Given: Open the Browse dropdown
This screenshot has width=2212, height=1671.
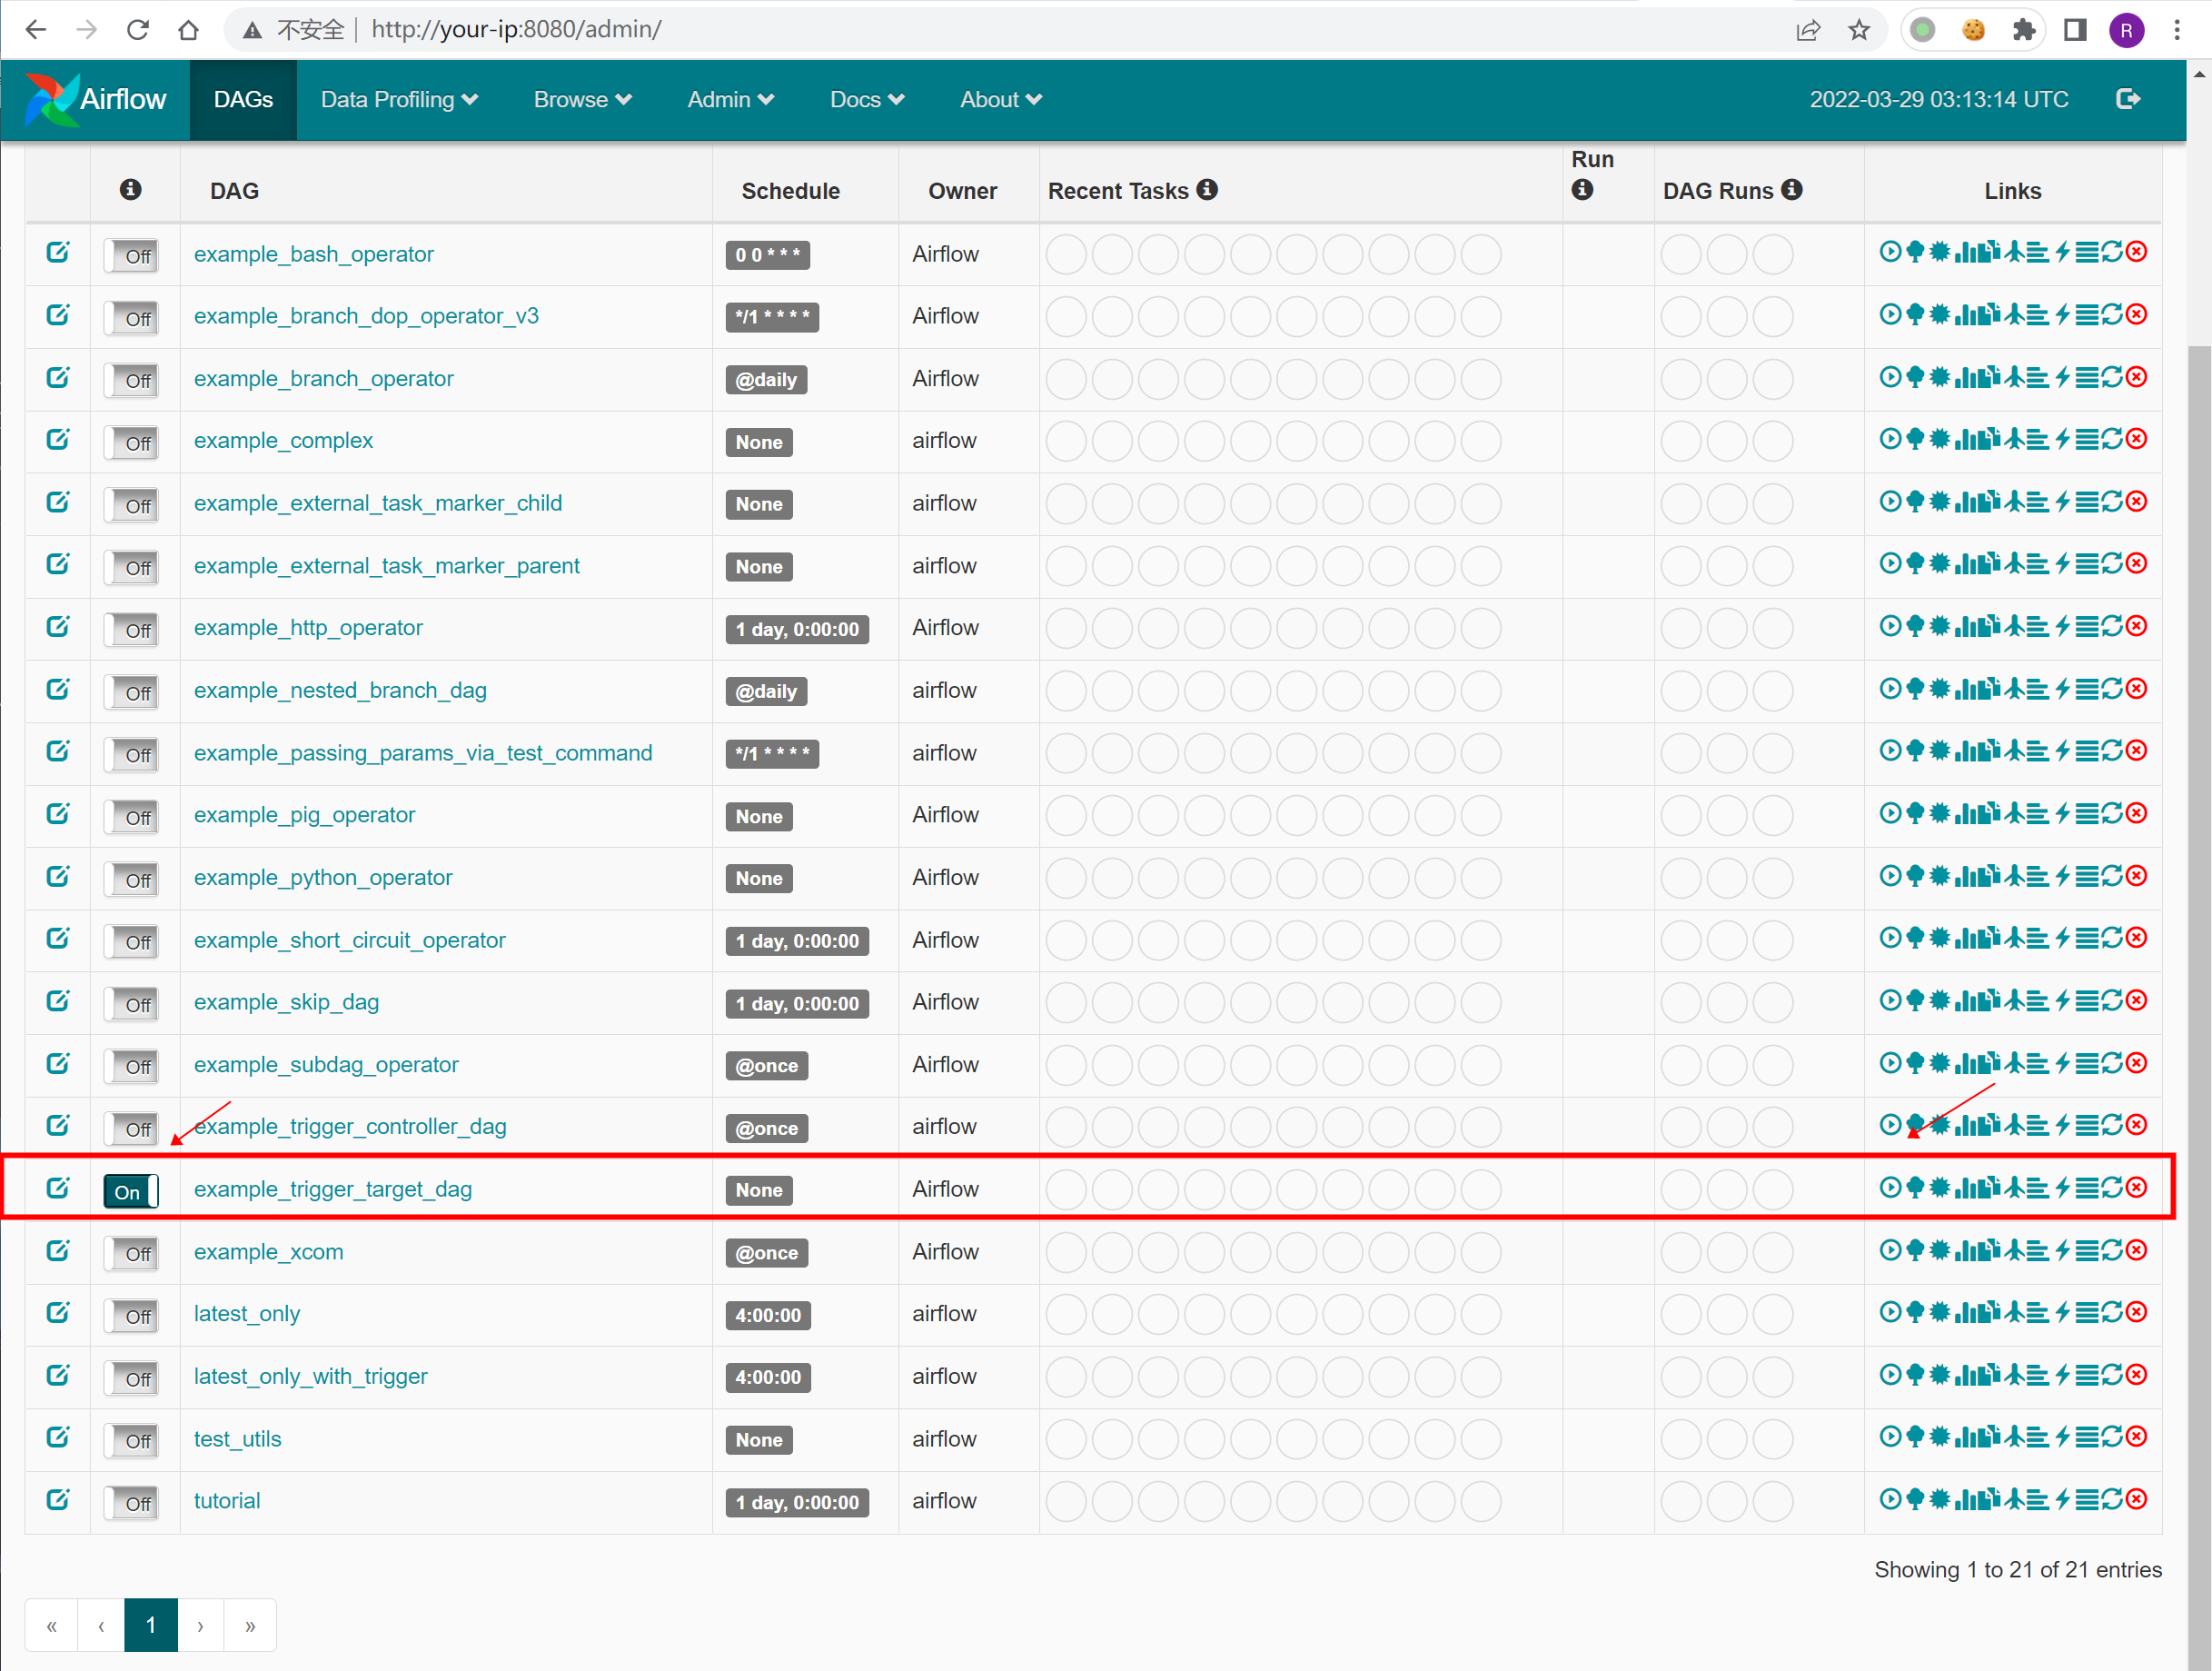Looking at the screenshot, I should click(582, 99).
